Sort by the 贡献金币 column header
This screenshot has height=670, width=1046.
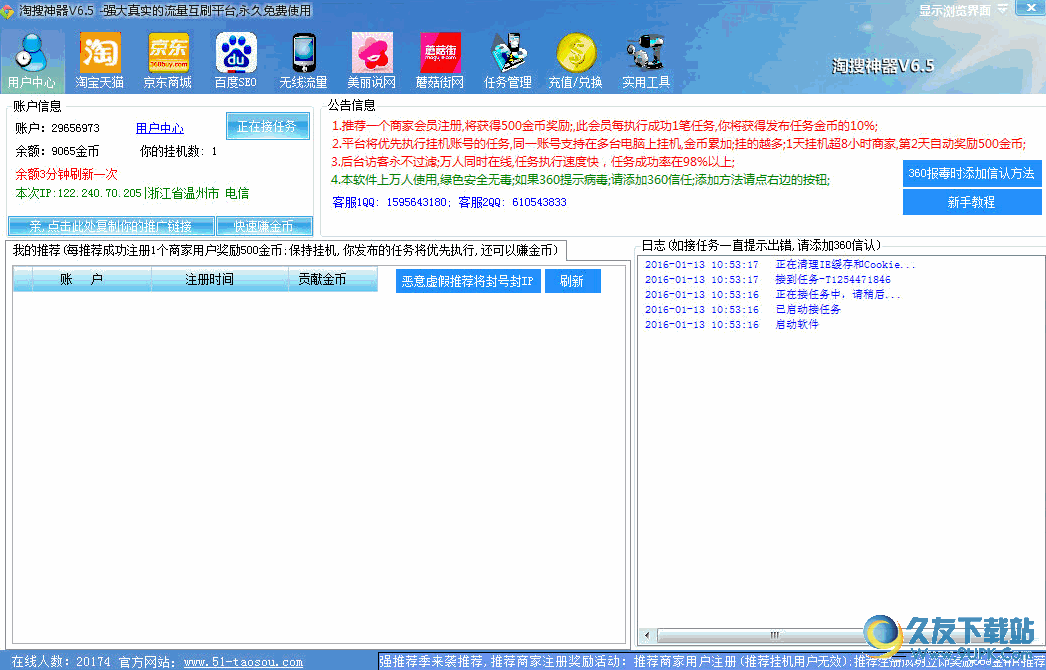333,280
